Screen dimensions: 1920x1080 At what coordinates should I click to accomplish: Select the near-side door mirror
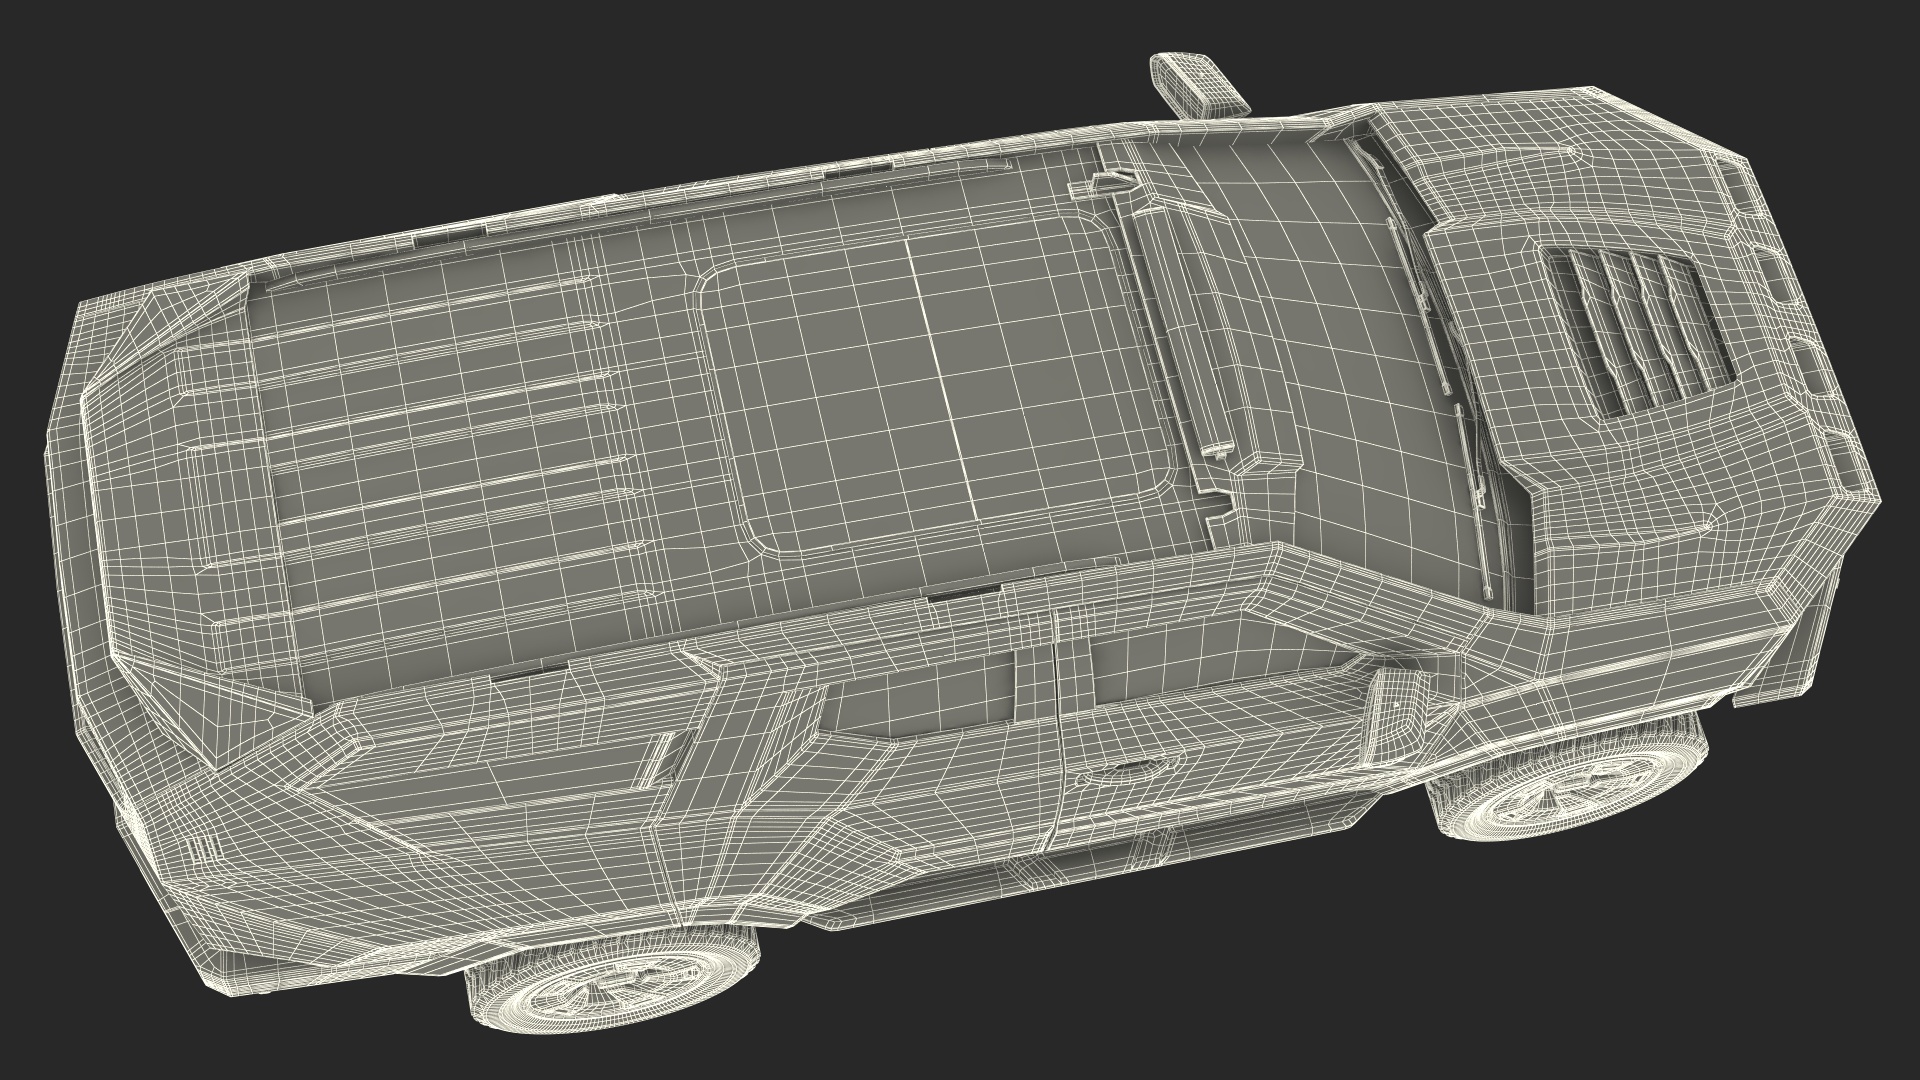[1397, 712]
